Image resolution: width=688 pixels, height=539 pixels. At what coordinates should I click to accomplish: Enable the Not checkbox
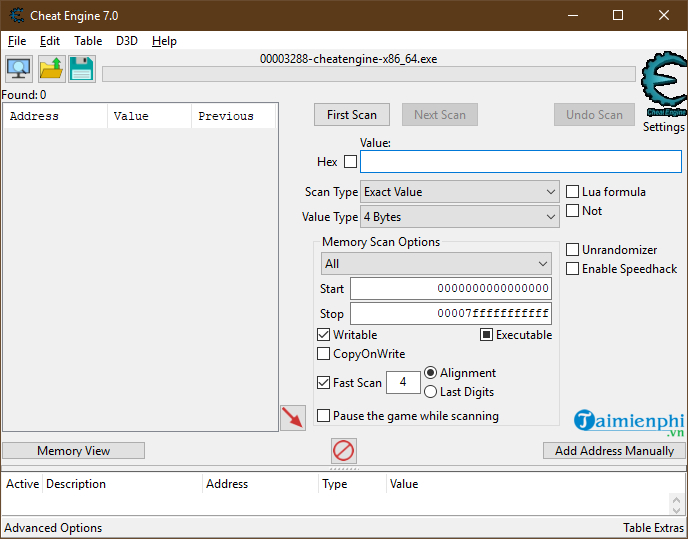coord(572,211)
